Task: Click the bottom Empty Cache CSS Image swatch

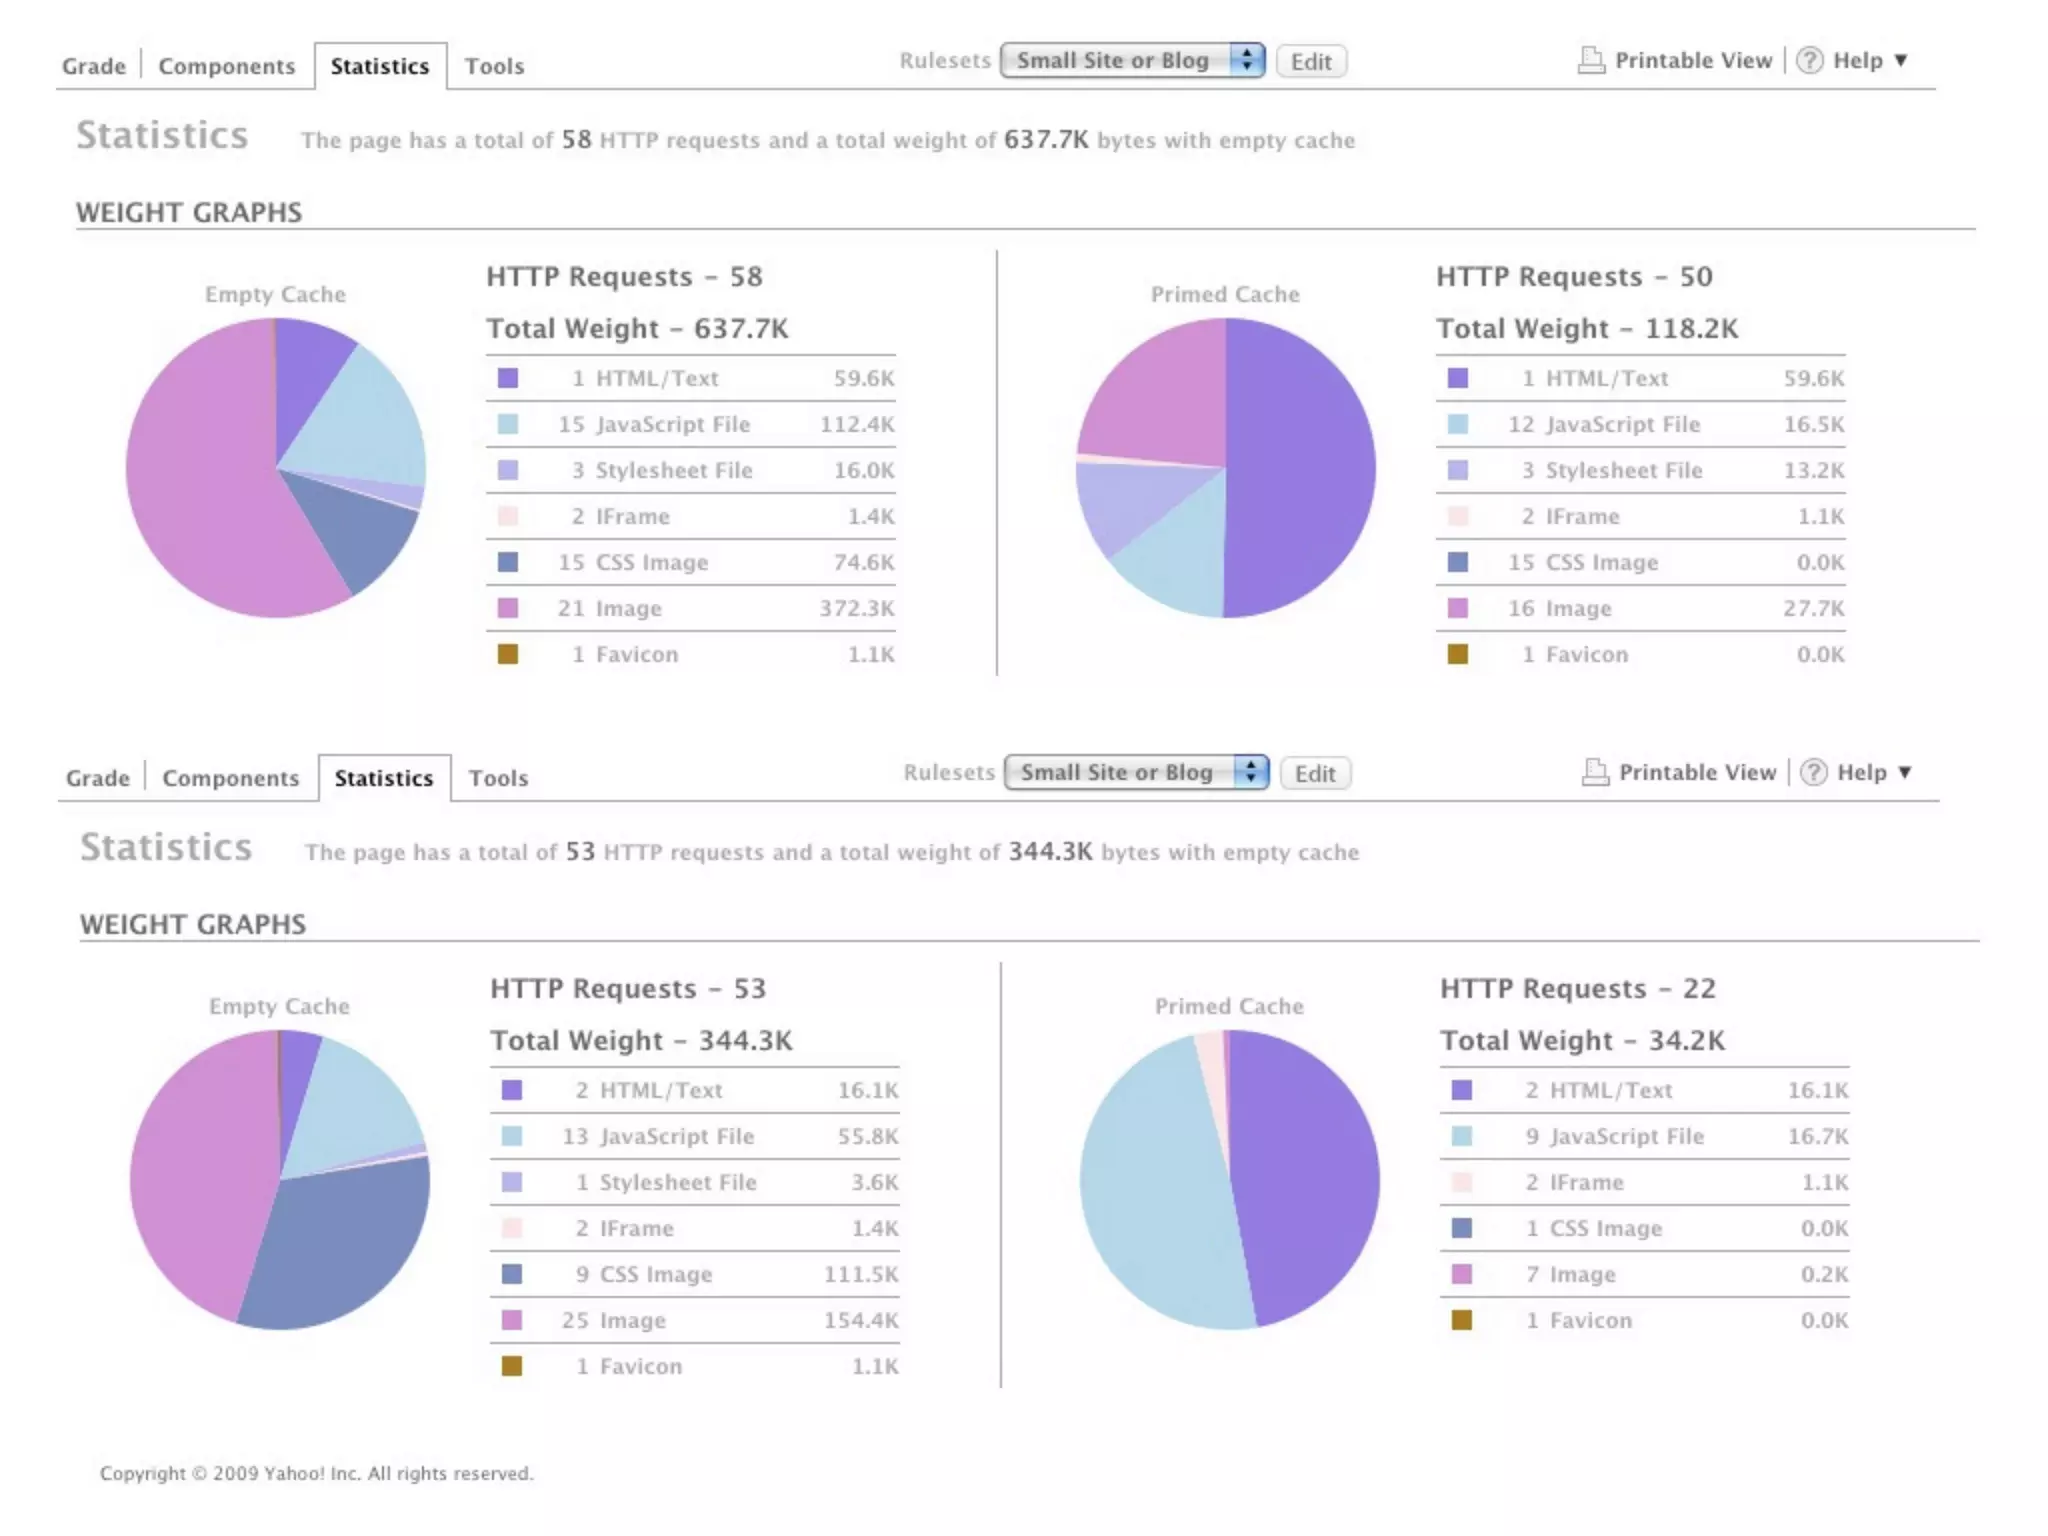Action: tap(512, 1274)
